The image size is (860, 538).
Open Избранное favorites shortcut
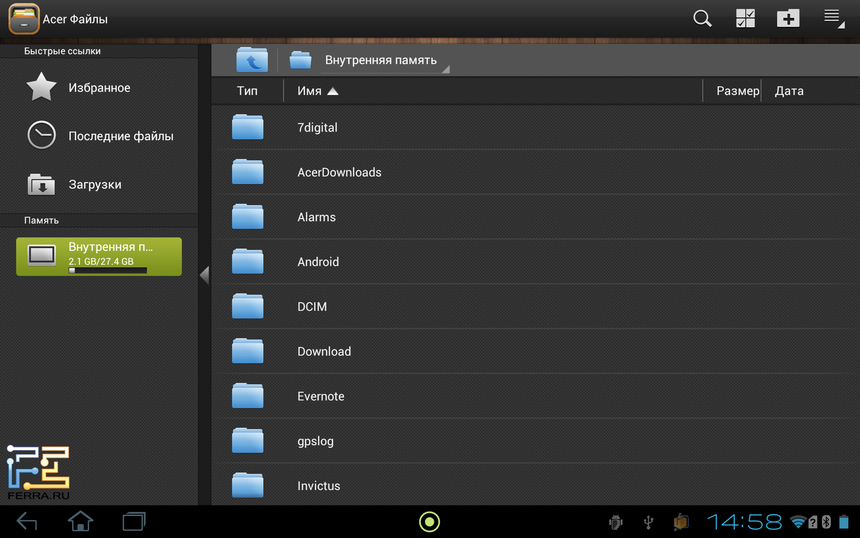click(x=99, y=88)
